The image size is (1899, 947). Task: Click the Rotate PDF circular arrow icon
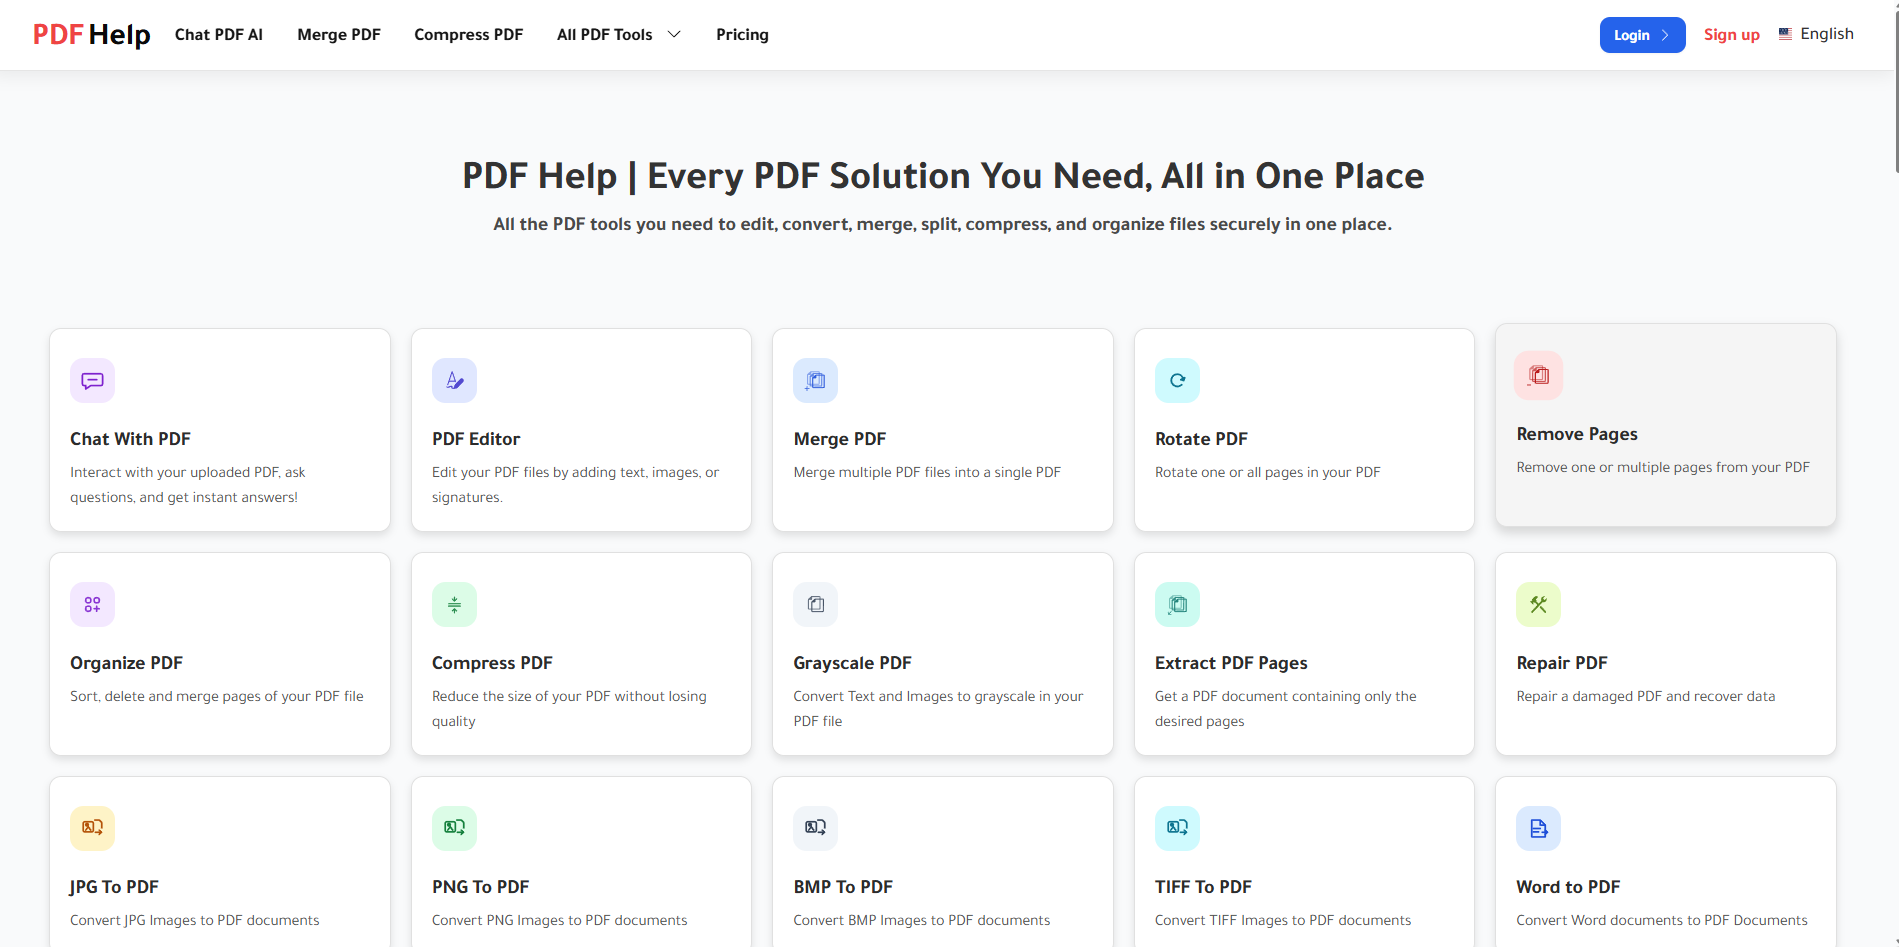coord(1177,381)
